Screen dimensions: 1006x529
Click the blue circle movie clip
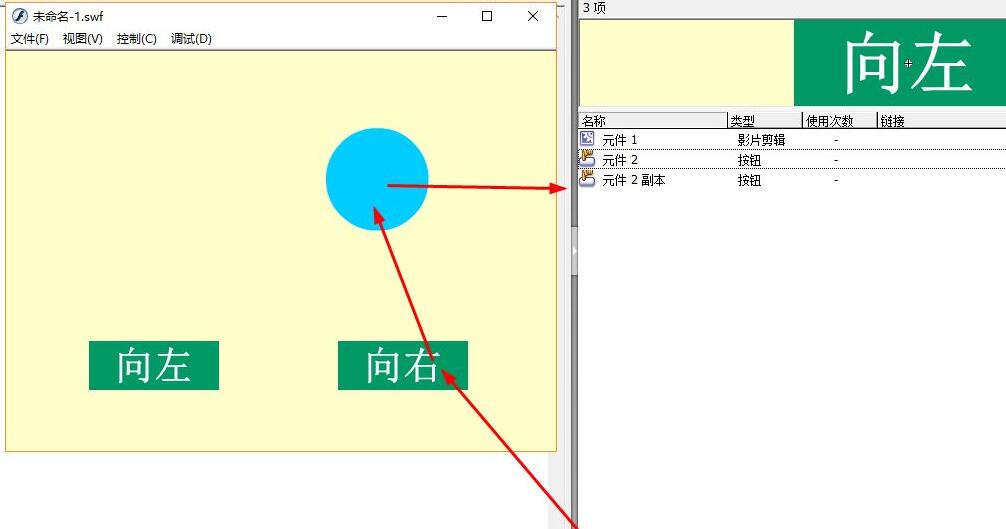[377, 179]
